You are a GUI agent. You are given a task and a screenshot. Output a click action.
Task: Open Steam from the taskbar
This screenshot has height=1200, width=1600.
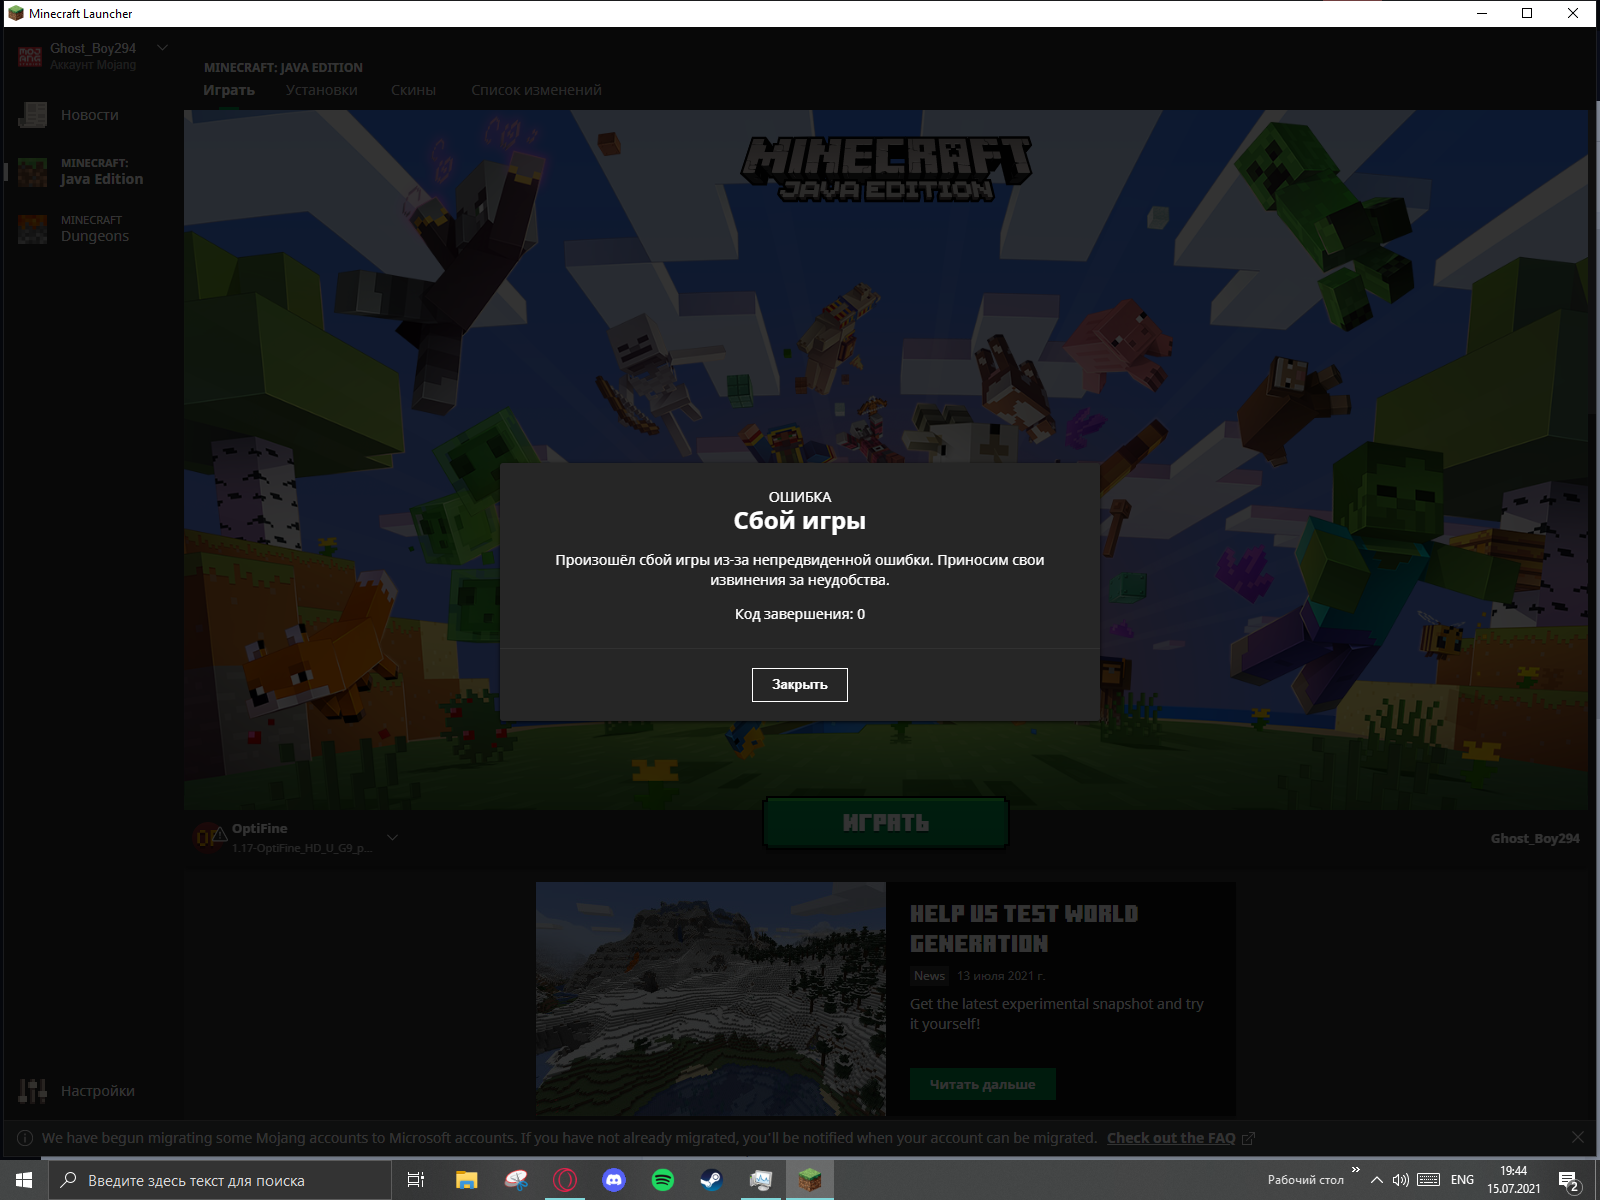[x=711, y=1180]
